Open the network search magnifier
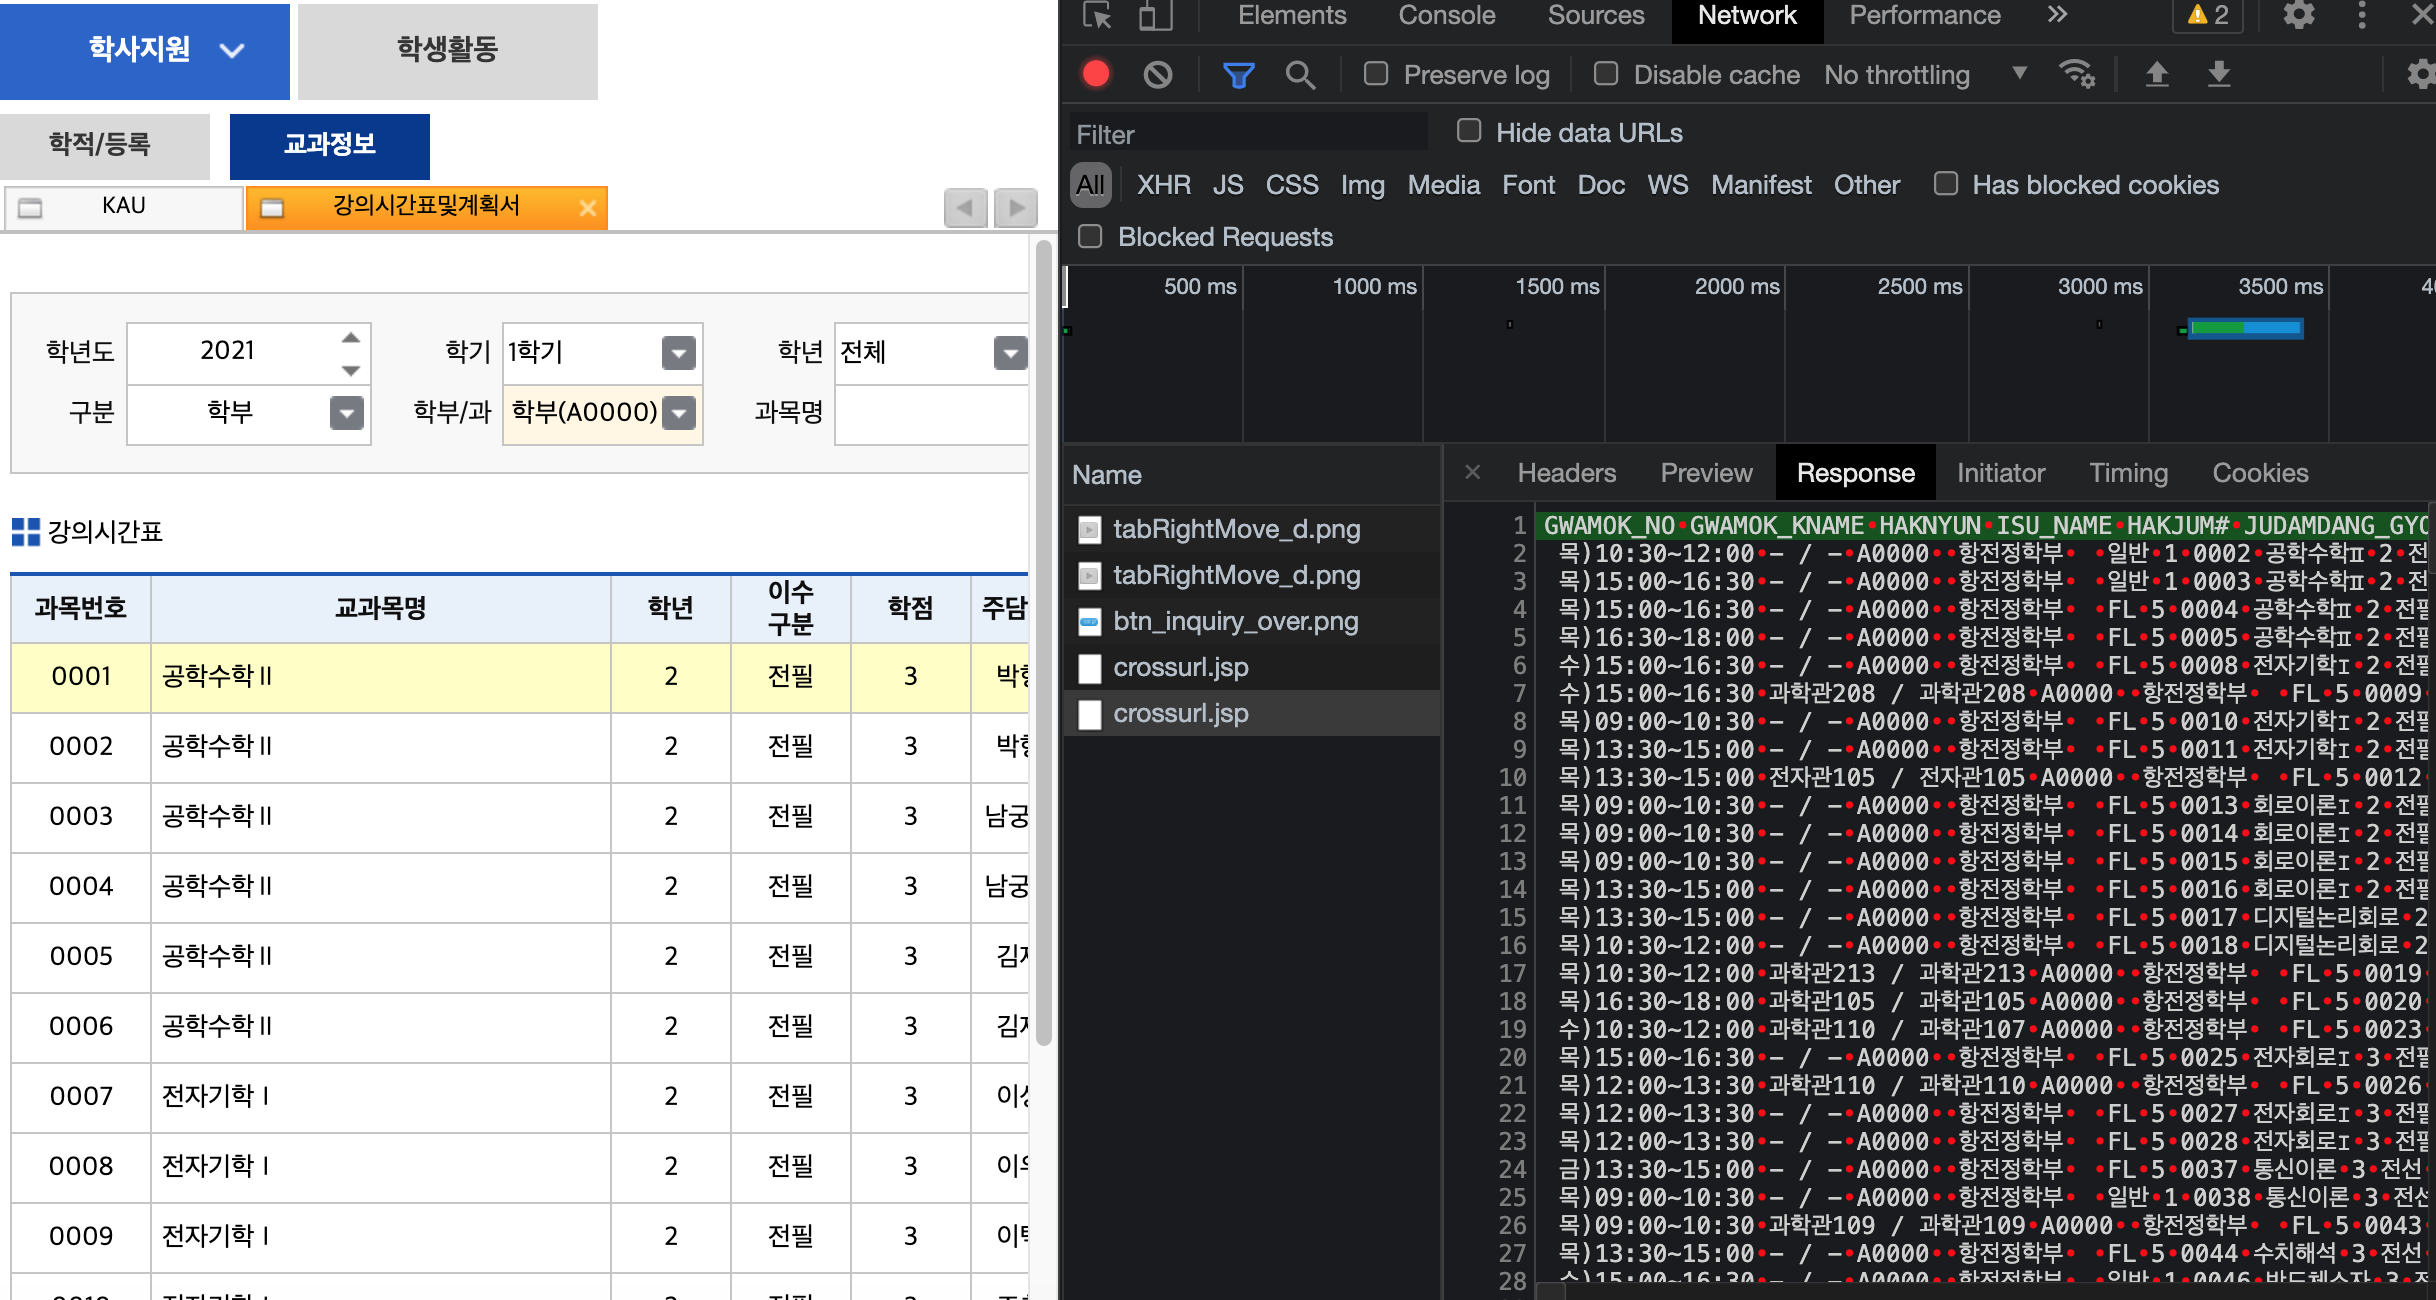This screenshot has height=1300, width=2436. [1300, 75]
